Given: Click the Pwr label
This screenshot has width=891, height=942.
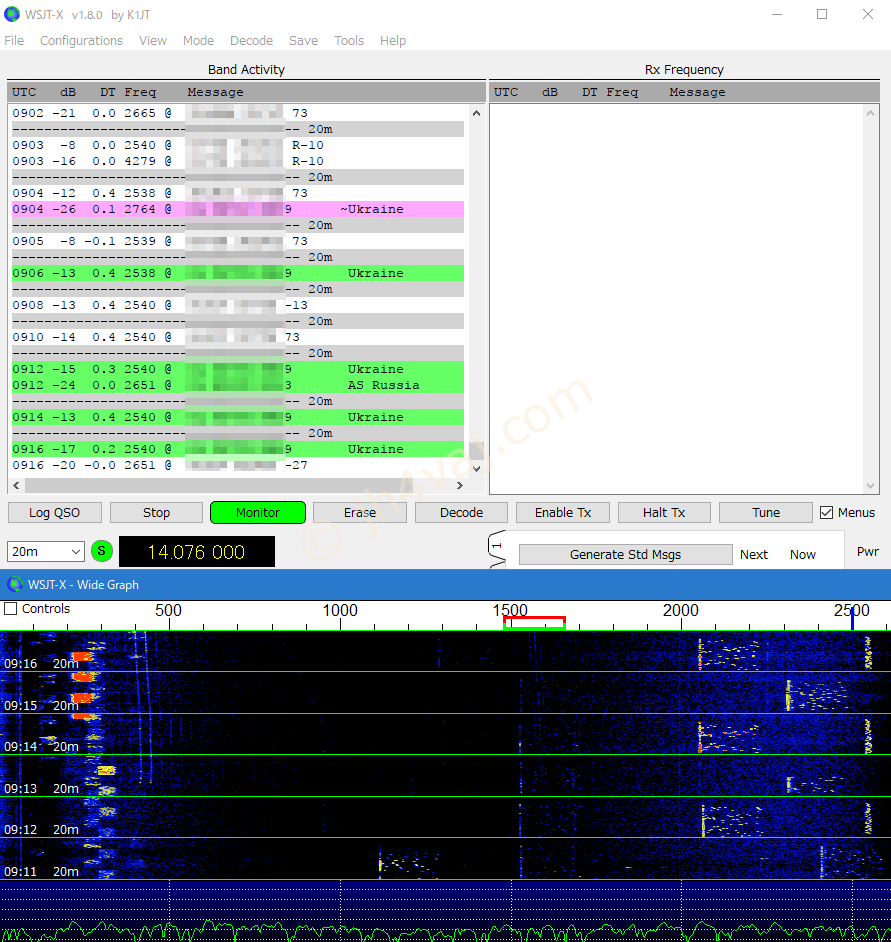Looking at the screenshot, I should 868,552.
